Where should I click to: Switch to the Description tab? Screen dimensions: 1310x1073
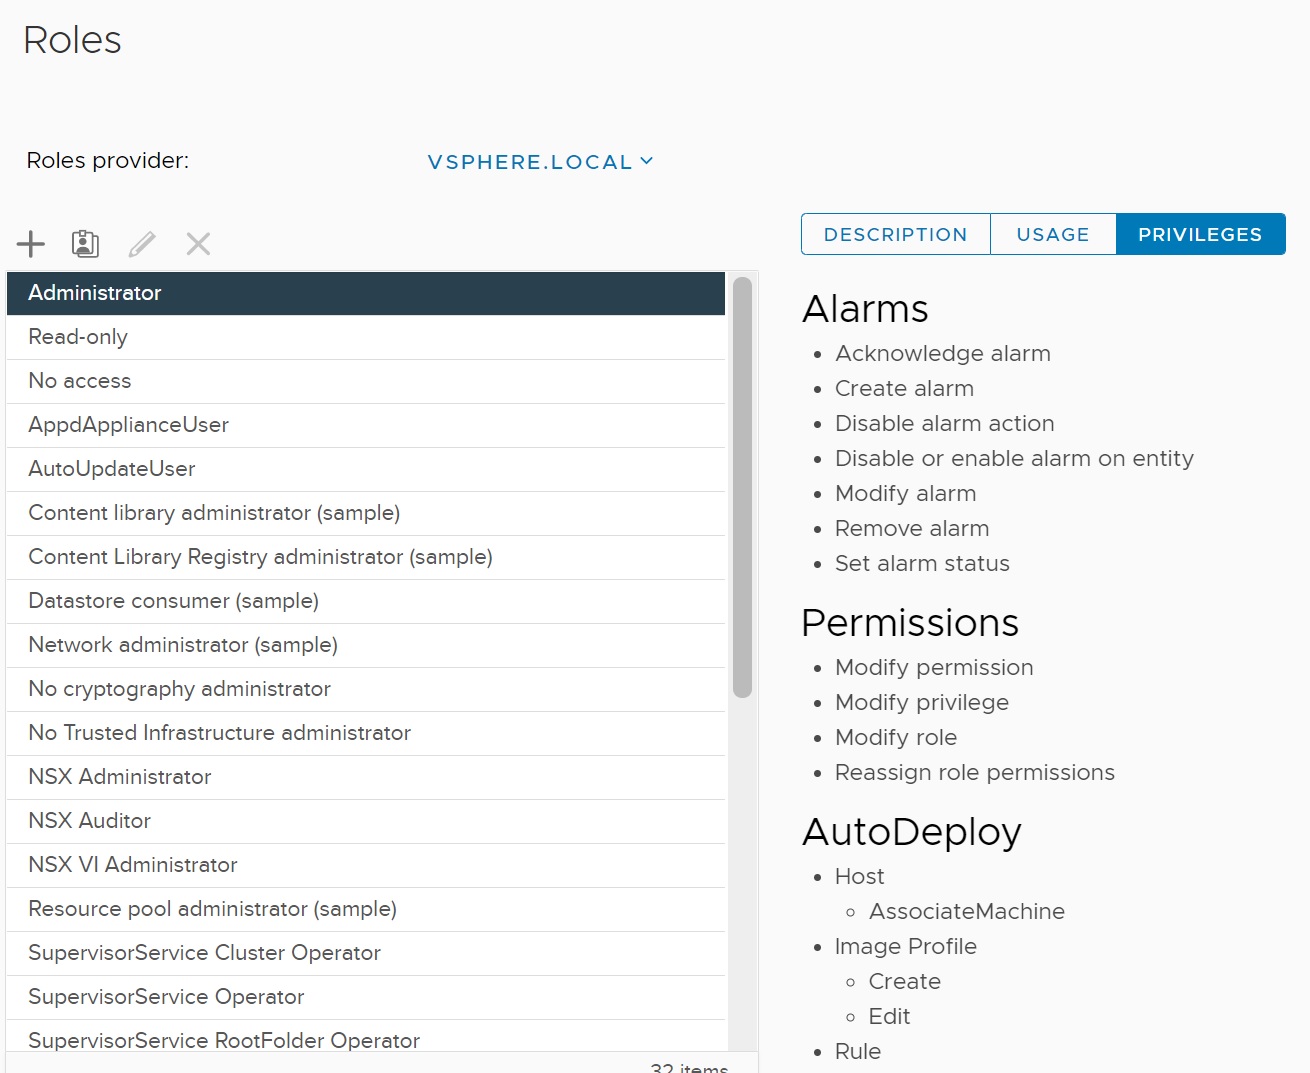[x=895, y=234]
